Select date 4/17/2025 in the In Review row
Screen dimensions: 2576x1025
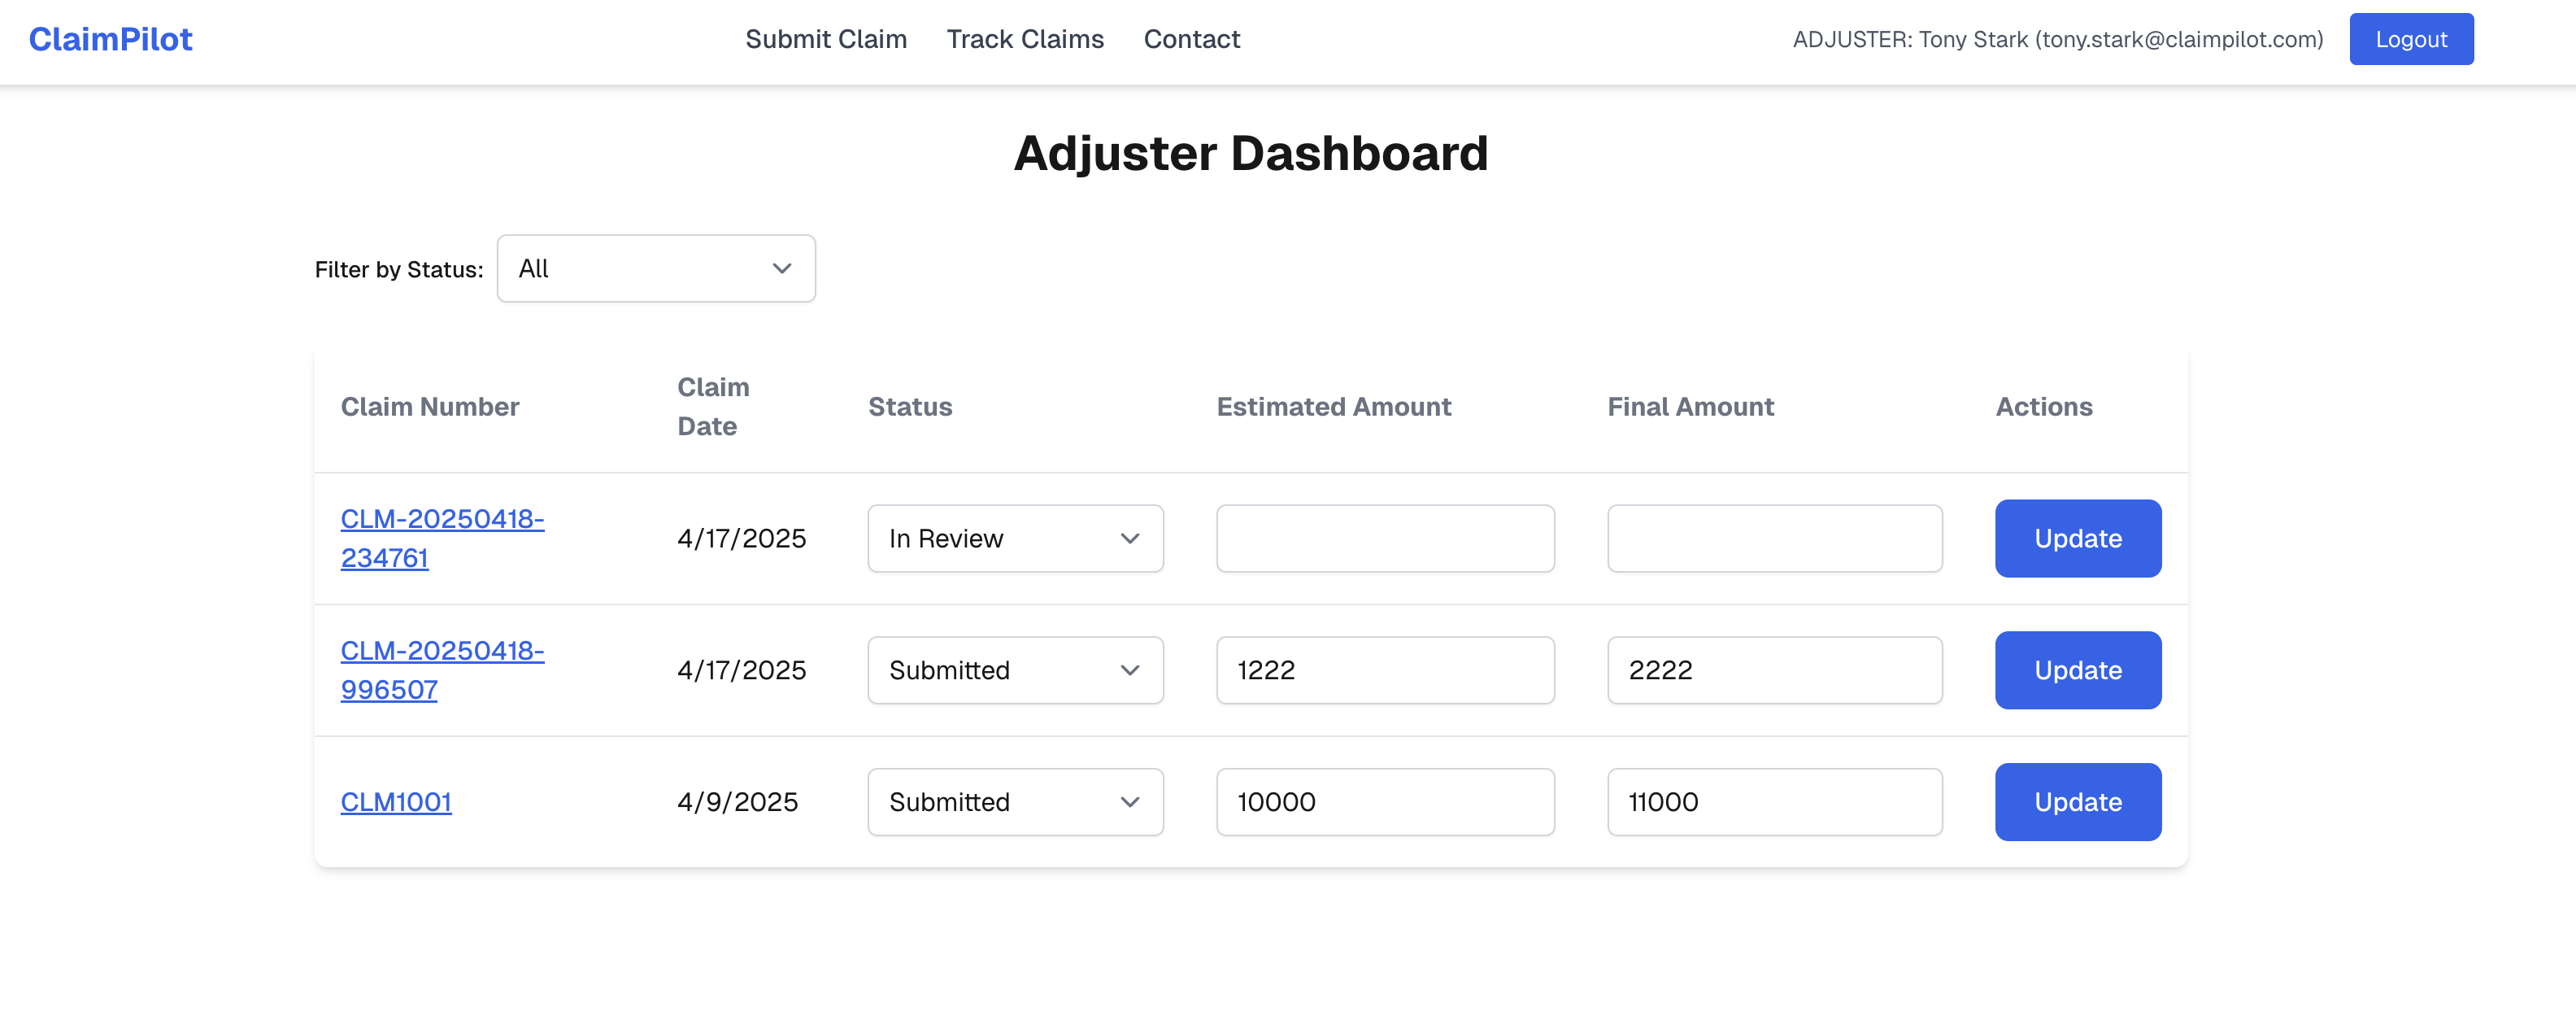click(x=742, y=538)
